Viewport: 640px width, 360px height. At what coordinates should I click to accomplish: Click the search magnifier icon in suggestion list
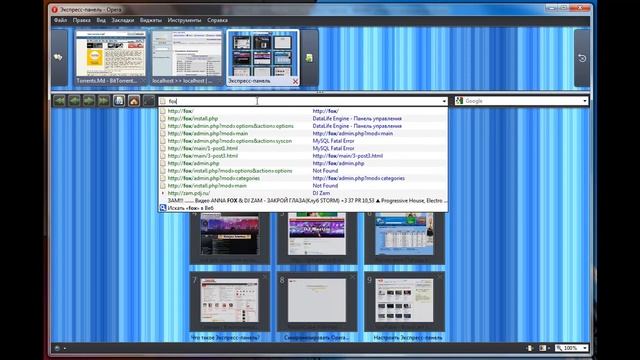point(163,208)
